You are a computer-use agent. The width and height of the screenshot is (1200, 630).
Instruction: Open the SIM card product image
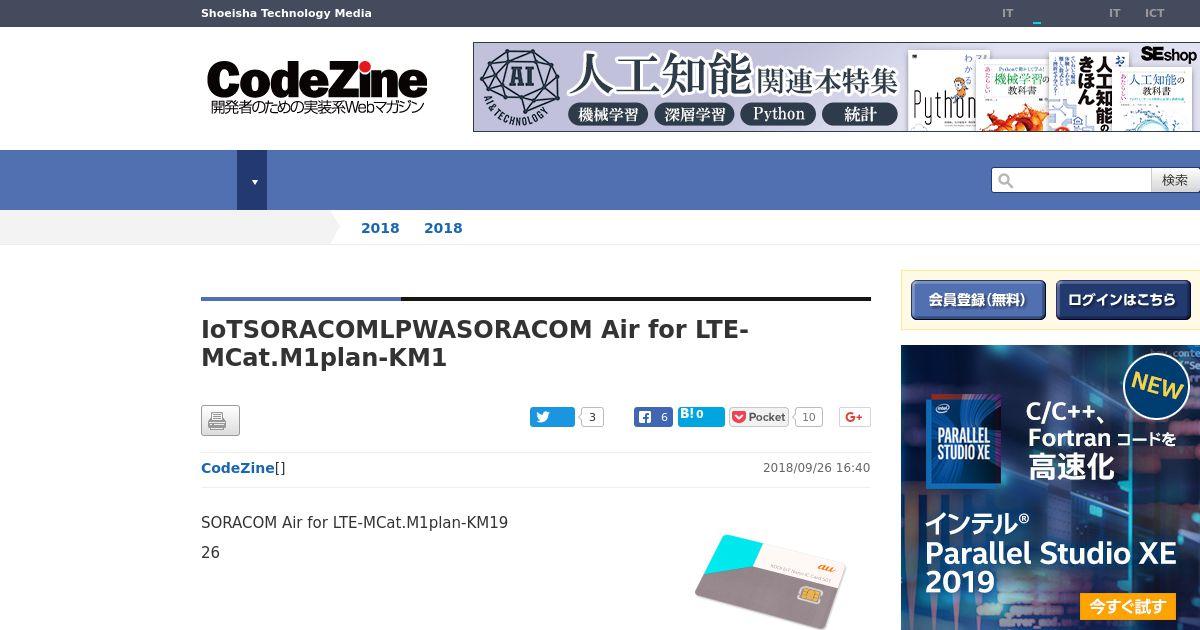(770, 582)
